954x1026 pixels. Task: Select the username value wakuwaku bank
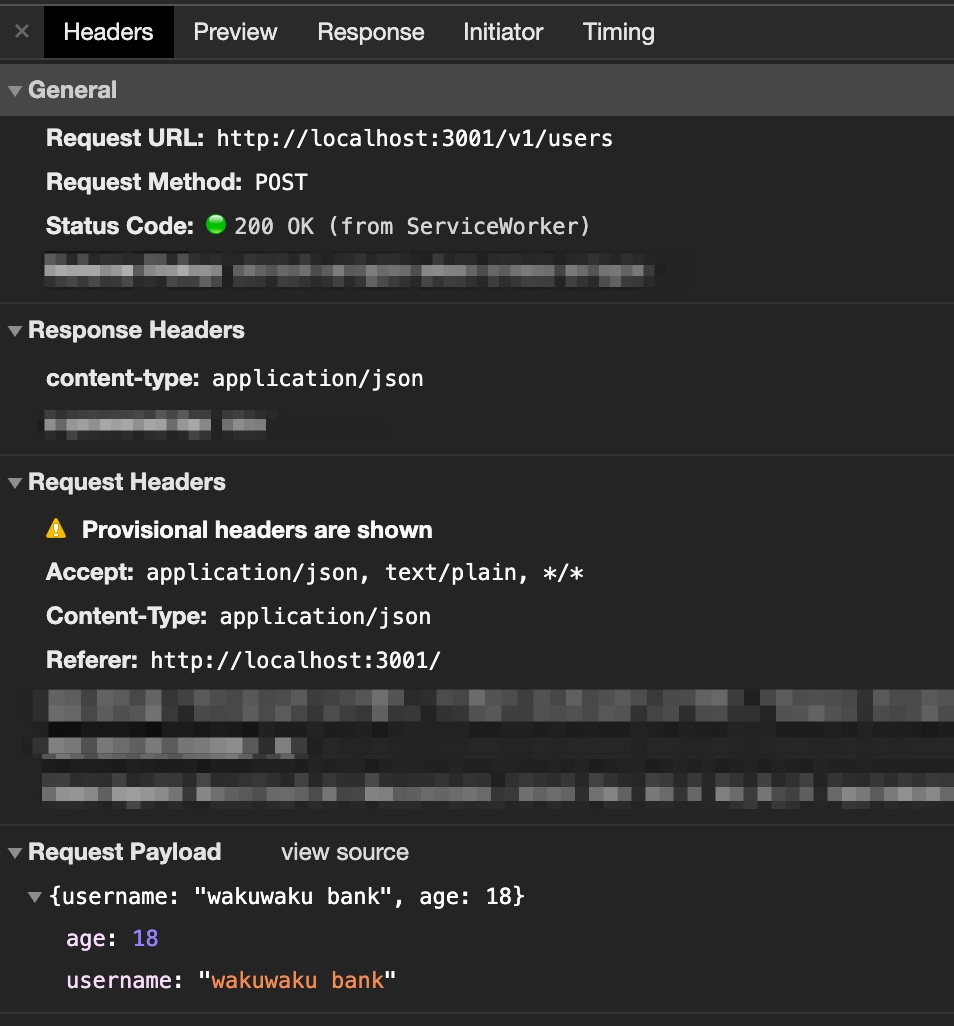coord(298,980)
